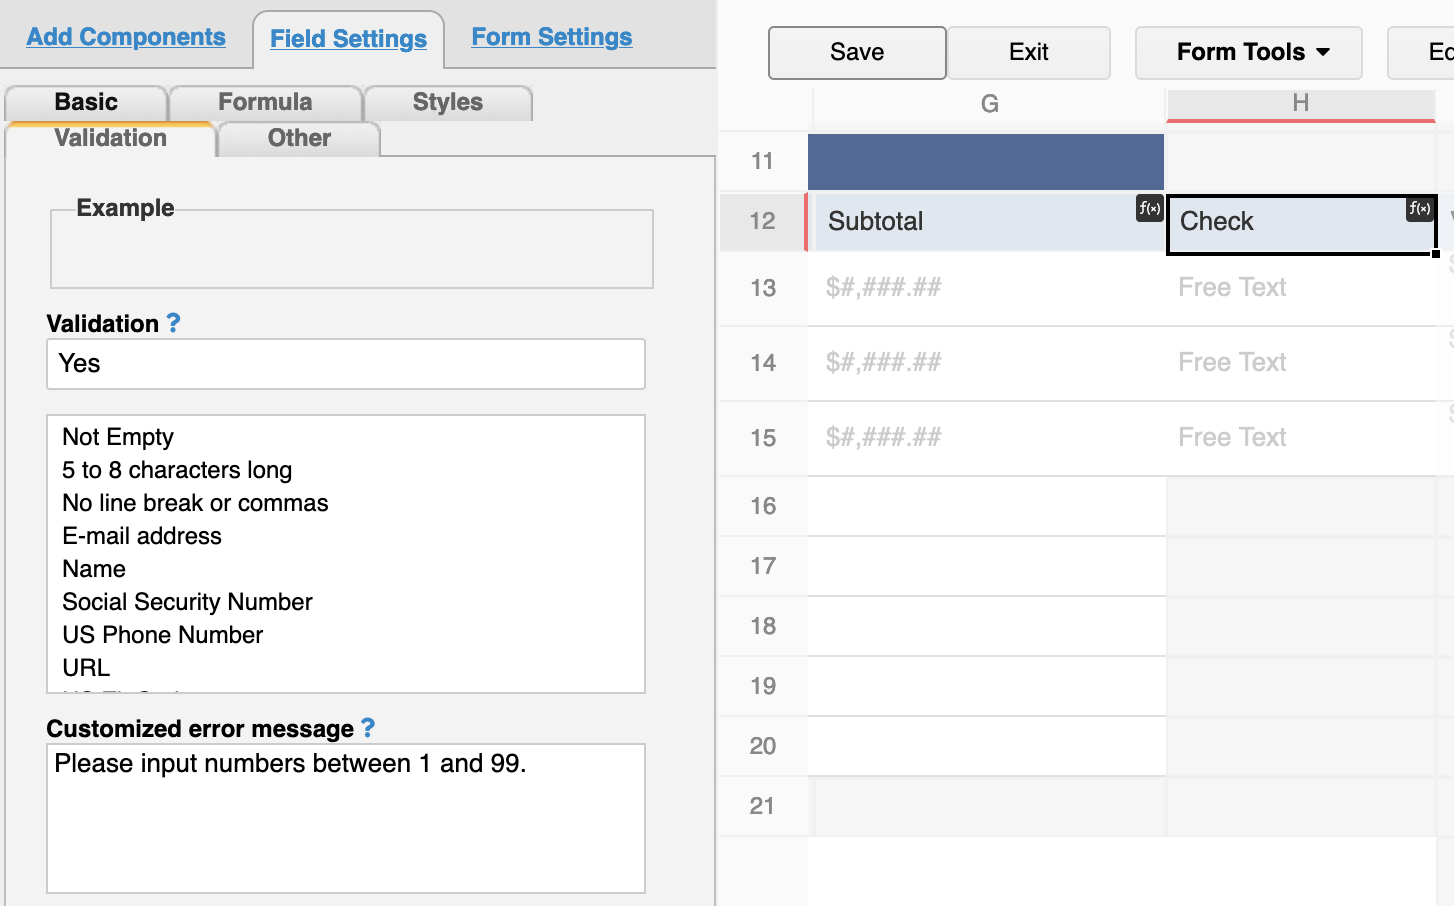Select the Basic tab
Viewport: 1454px width, 906px height.
coord(86,102)
